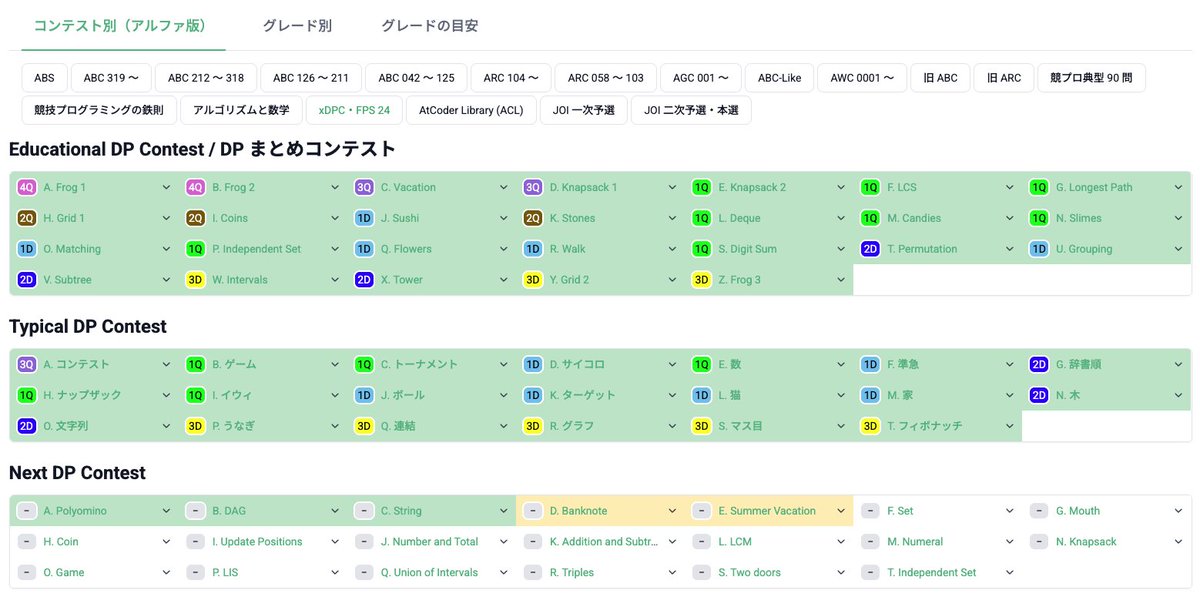Select the 競技プログラミングの鉄則 filter

(x=99, y=110)
